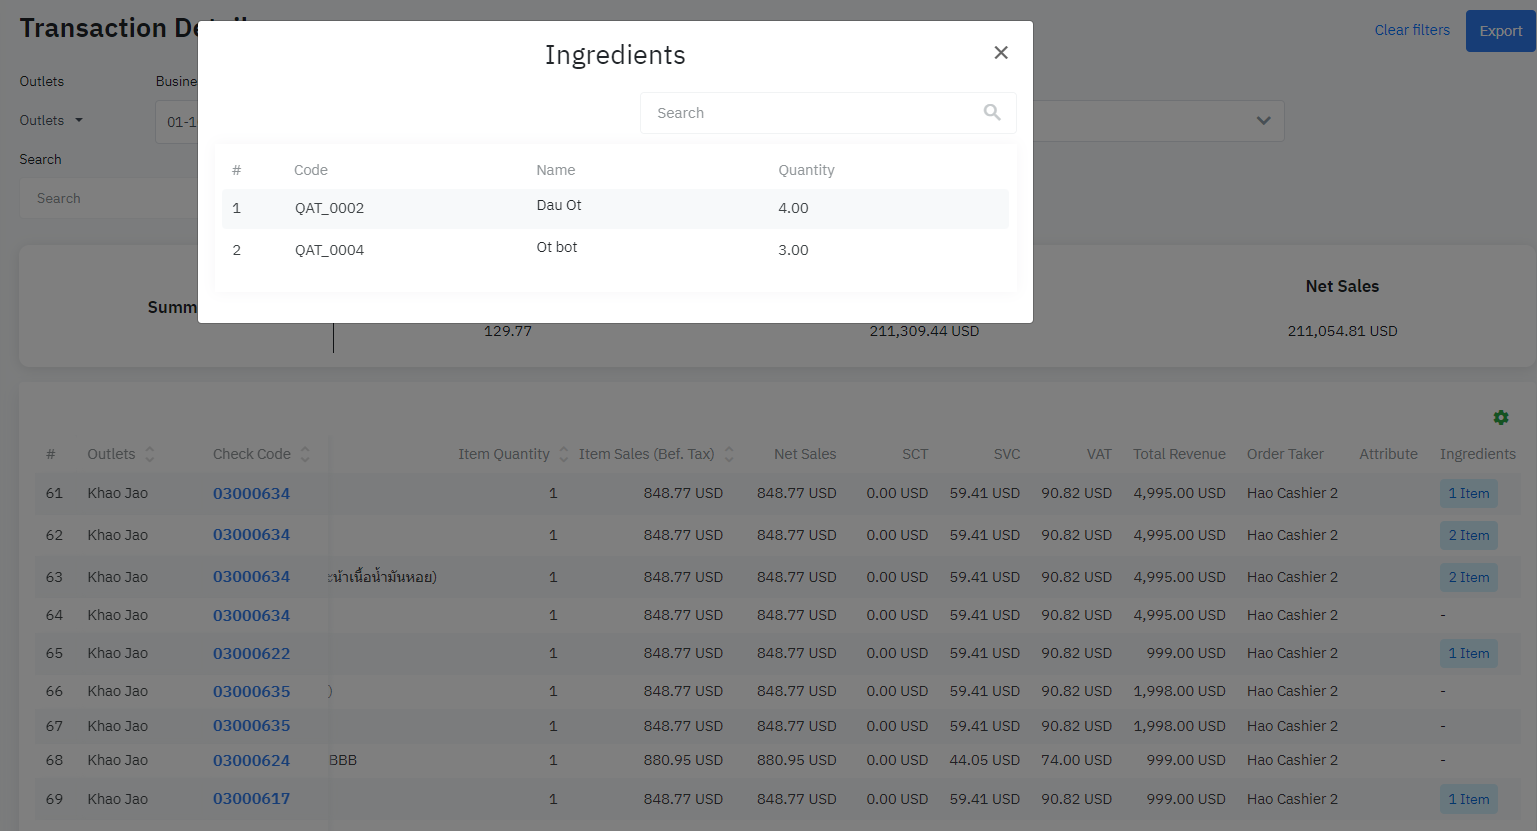Open the dropdown chevron right of the dialog
The height and width of the screenshot is (831, 1537).
1264,121
